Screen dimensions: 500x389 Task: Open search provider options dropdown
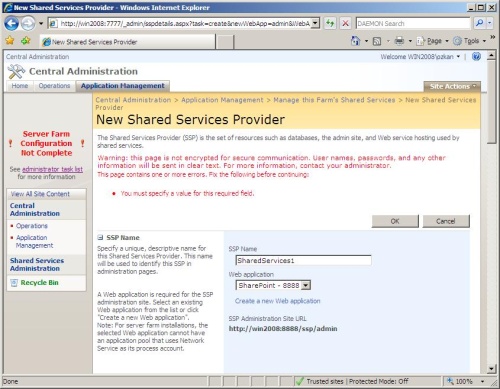tap(489, 23)
